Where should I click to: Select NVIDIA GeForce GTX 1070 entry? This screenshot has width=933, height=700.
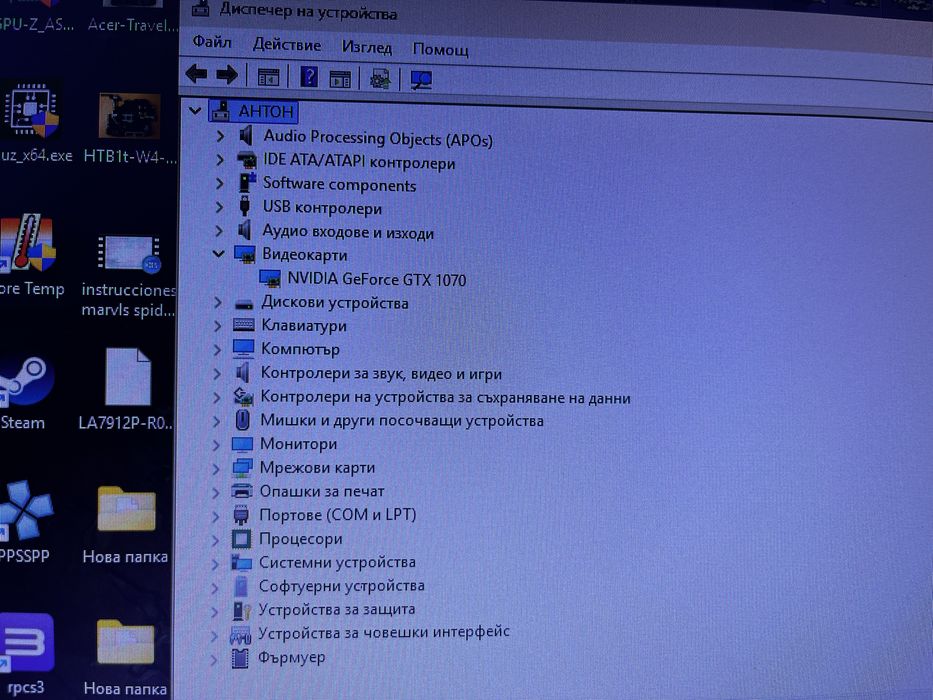[x=377, y=279]
